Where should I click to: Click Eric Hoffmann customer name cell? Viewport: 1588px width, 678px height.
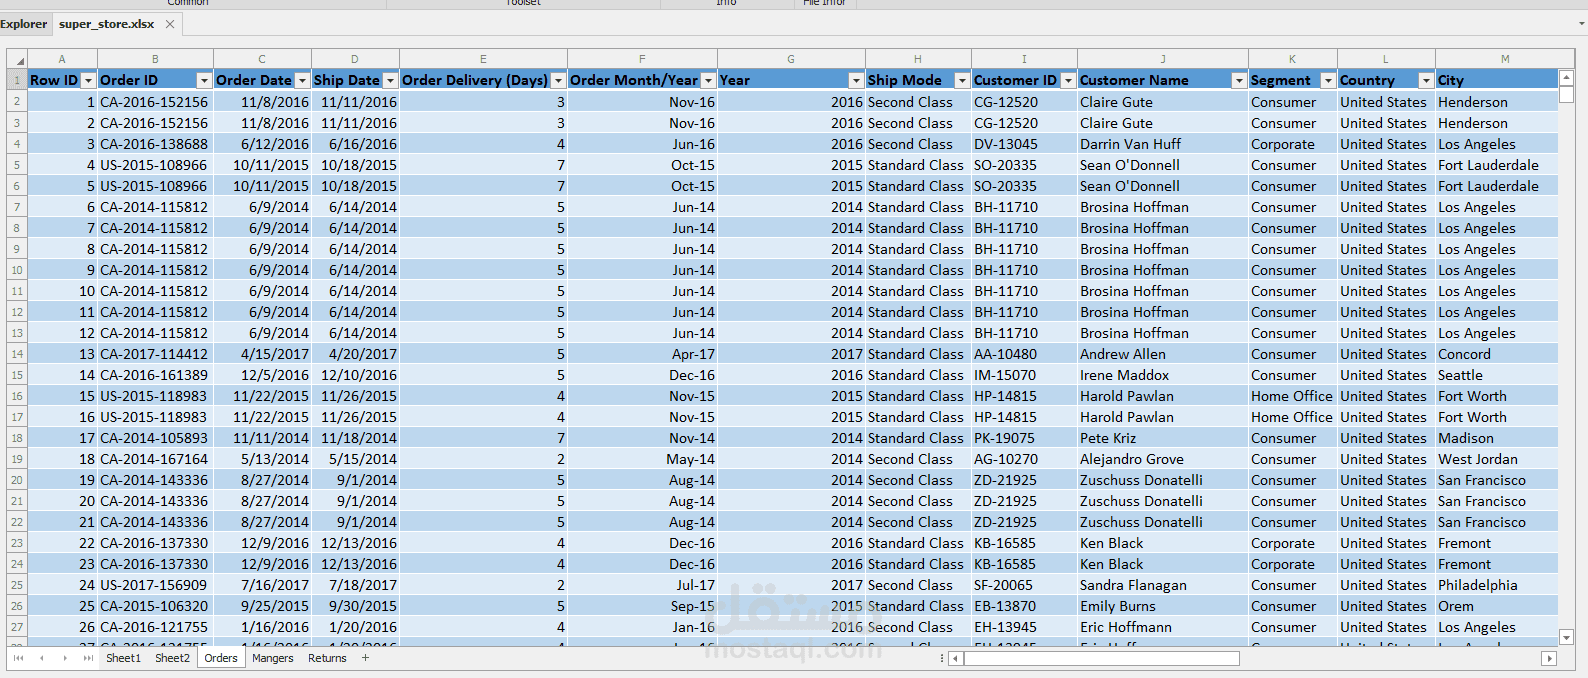(1163, 627)
